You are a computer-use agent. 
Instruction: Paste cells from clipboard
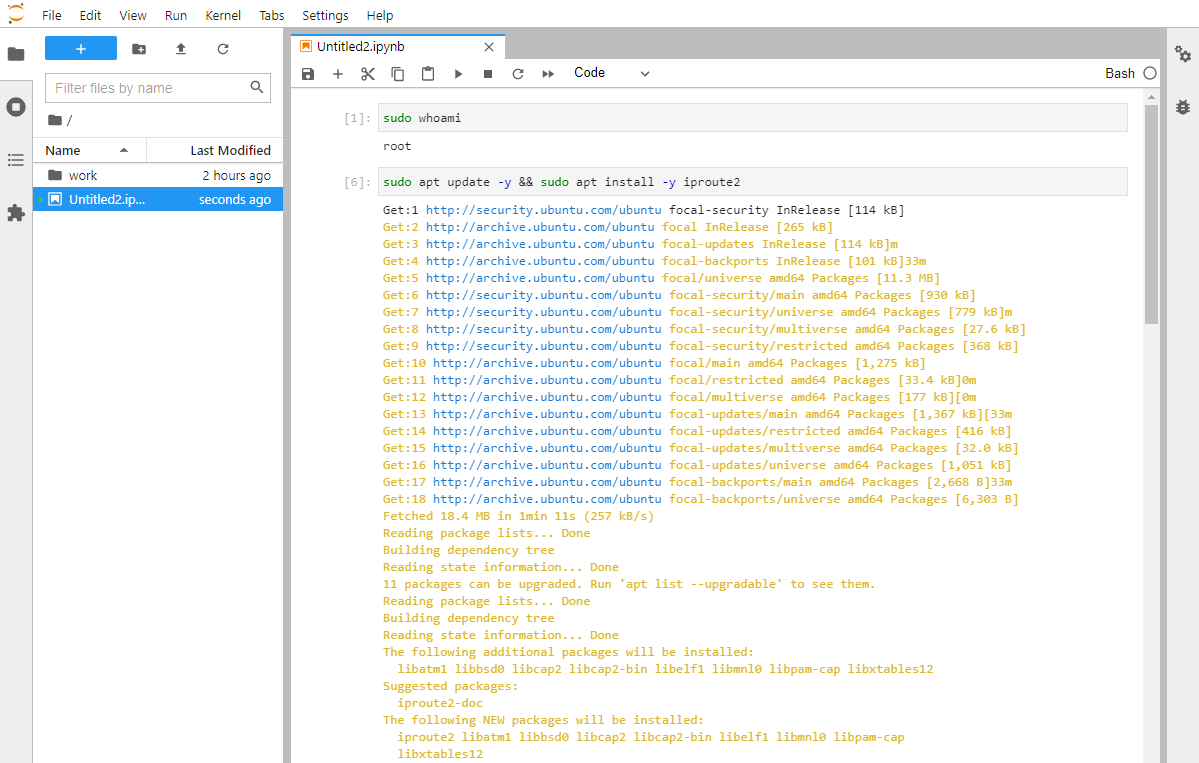pyautogui.click(x=428, y=73)
